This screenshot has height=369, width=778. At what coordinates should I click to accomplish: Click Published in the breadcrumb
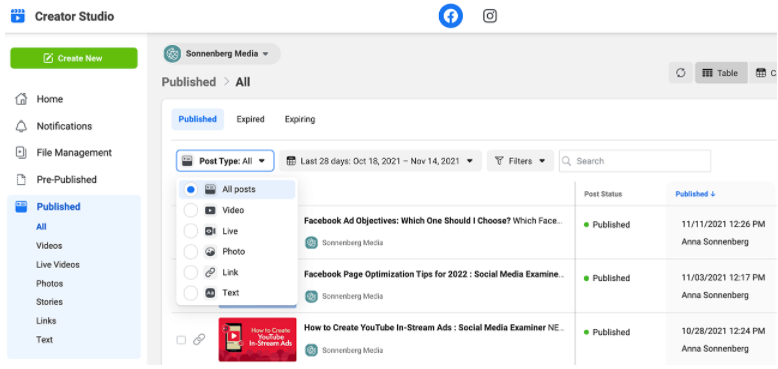pyautogui.click(x=189, y=82)
